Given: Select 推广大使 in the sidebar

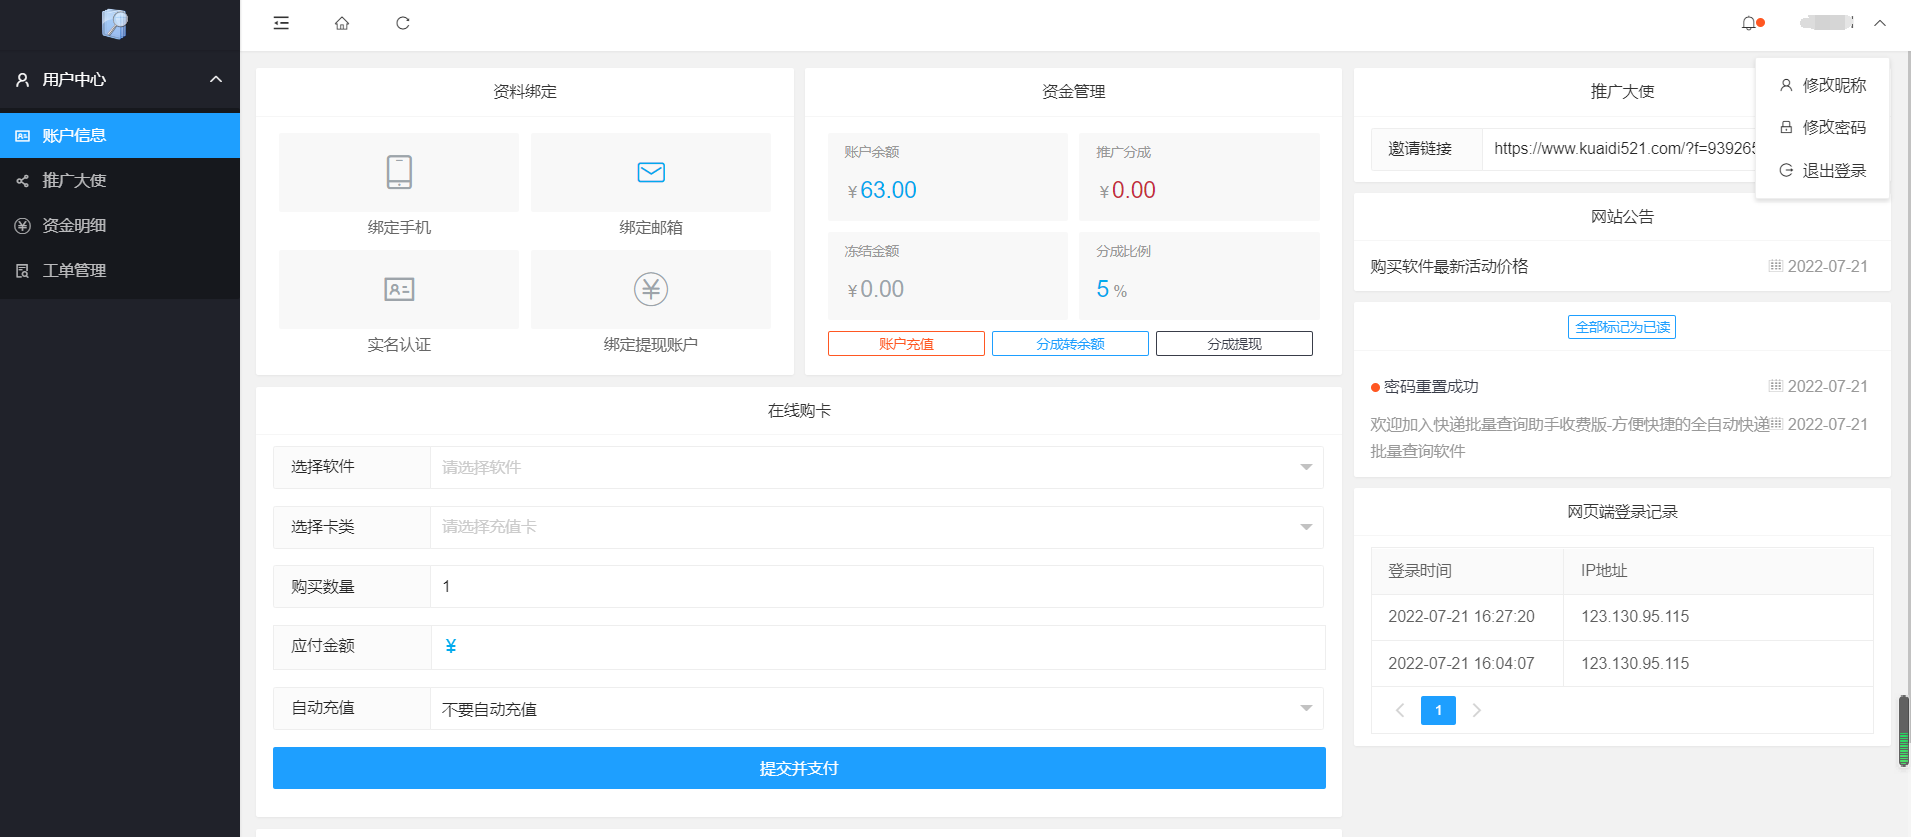Looking at the screenshot, I should 74,181.
